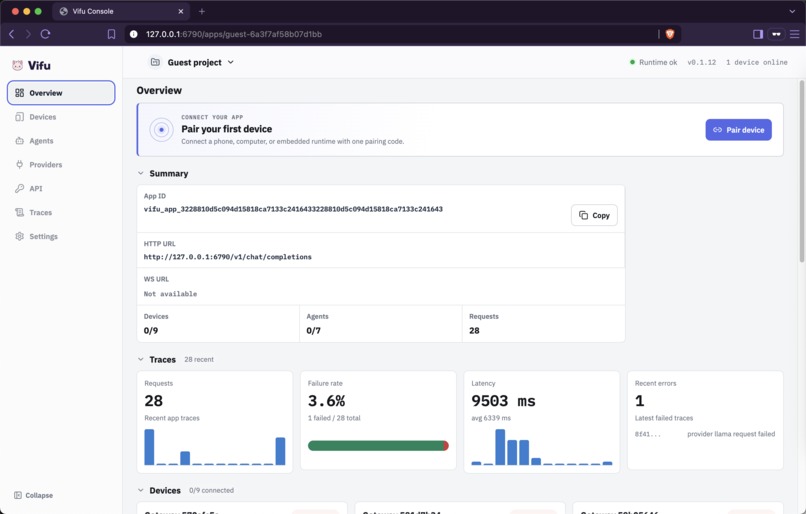Open the Settings page in sidebar
This screenshot has height=514, width=806.
pyautogui.click(x=61, y=236)
